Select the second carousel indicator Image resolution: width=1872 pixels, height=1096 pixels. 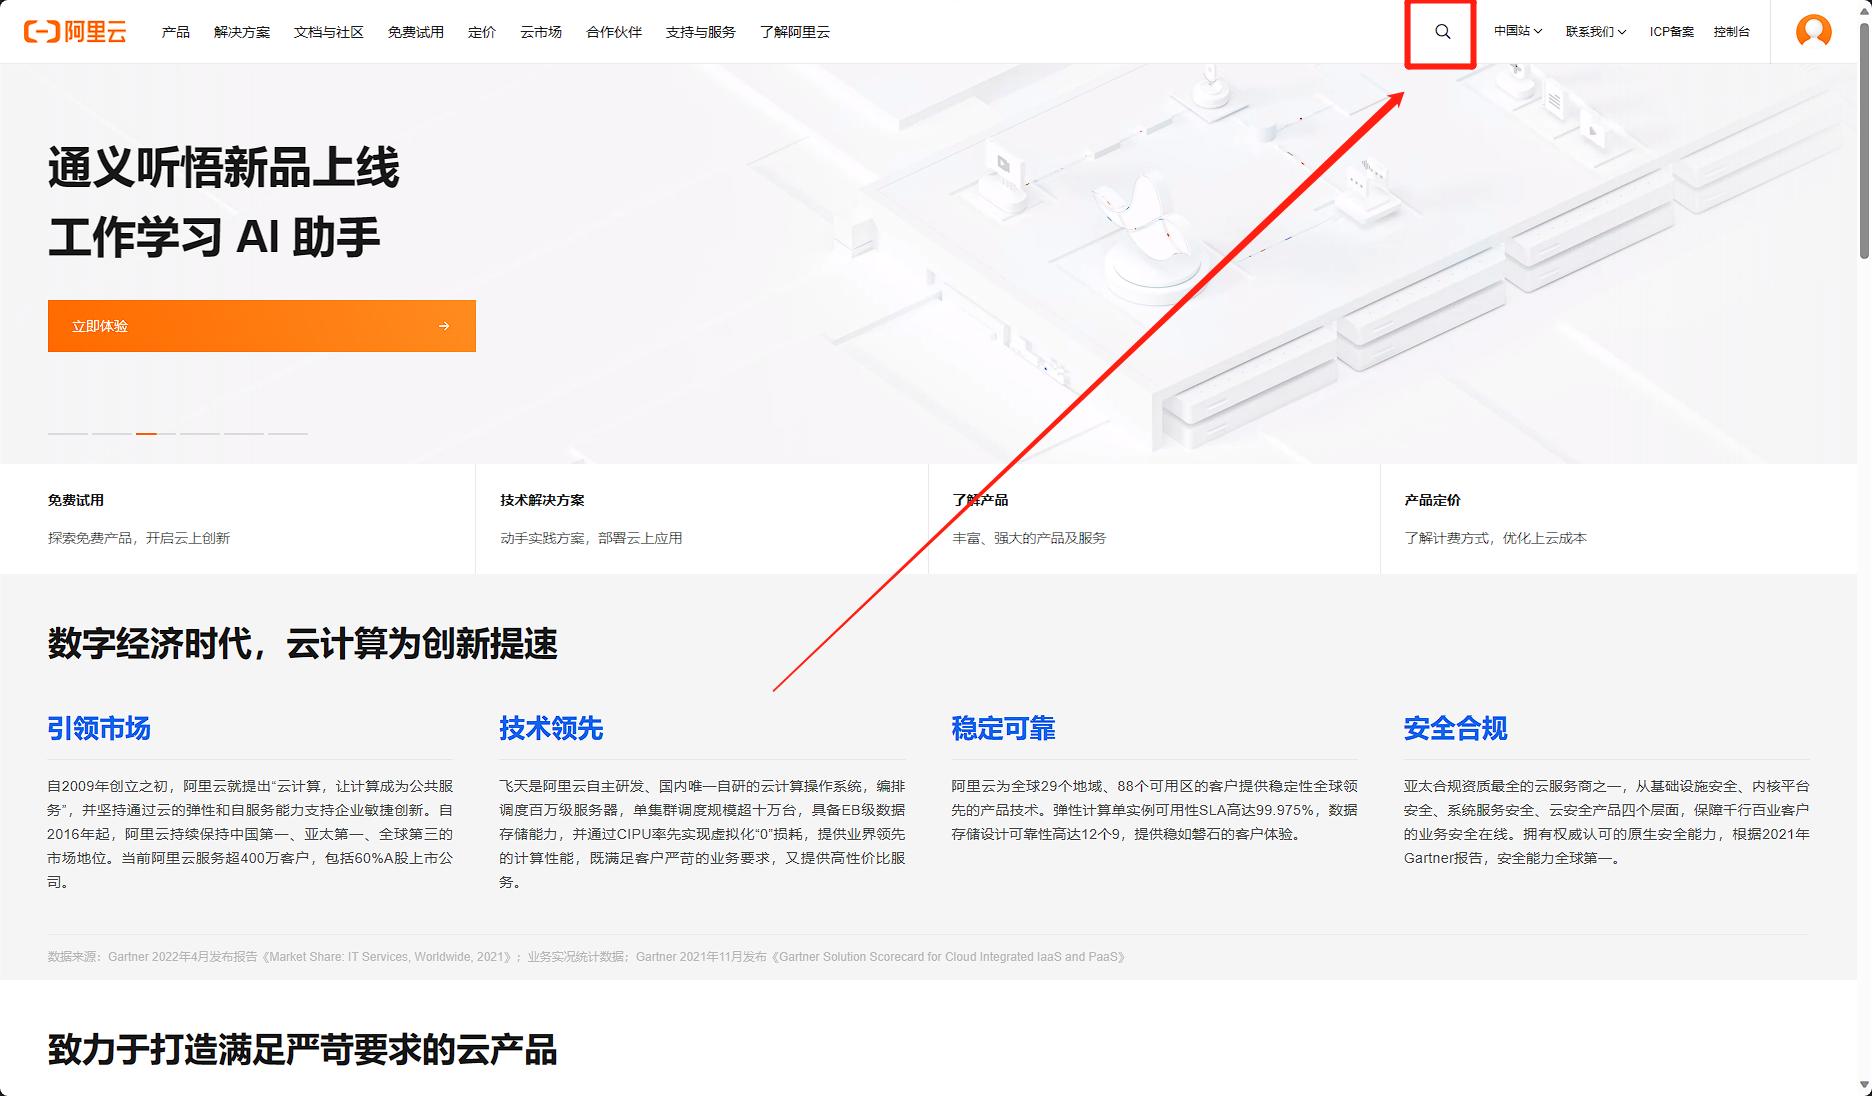(x=112, y=433)
